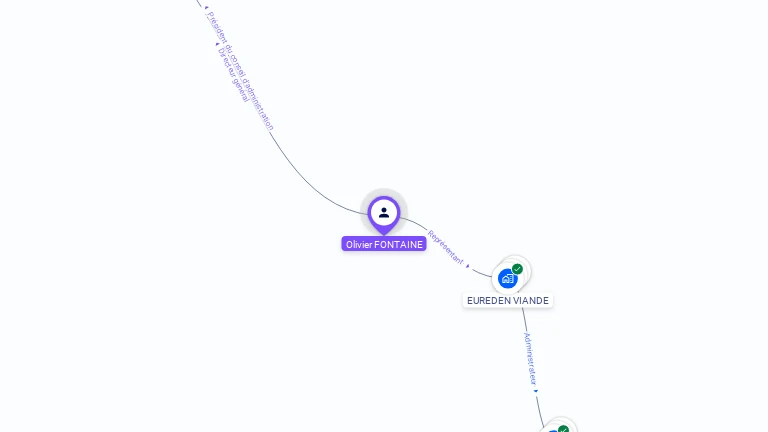This screenshot has width=768, height=432.
Task: Select the EUREDEN VIANDE name label
Action: tap(507, 300)
